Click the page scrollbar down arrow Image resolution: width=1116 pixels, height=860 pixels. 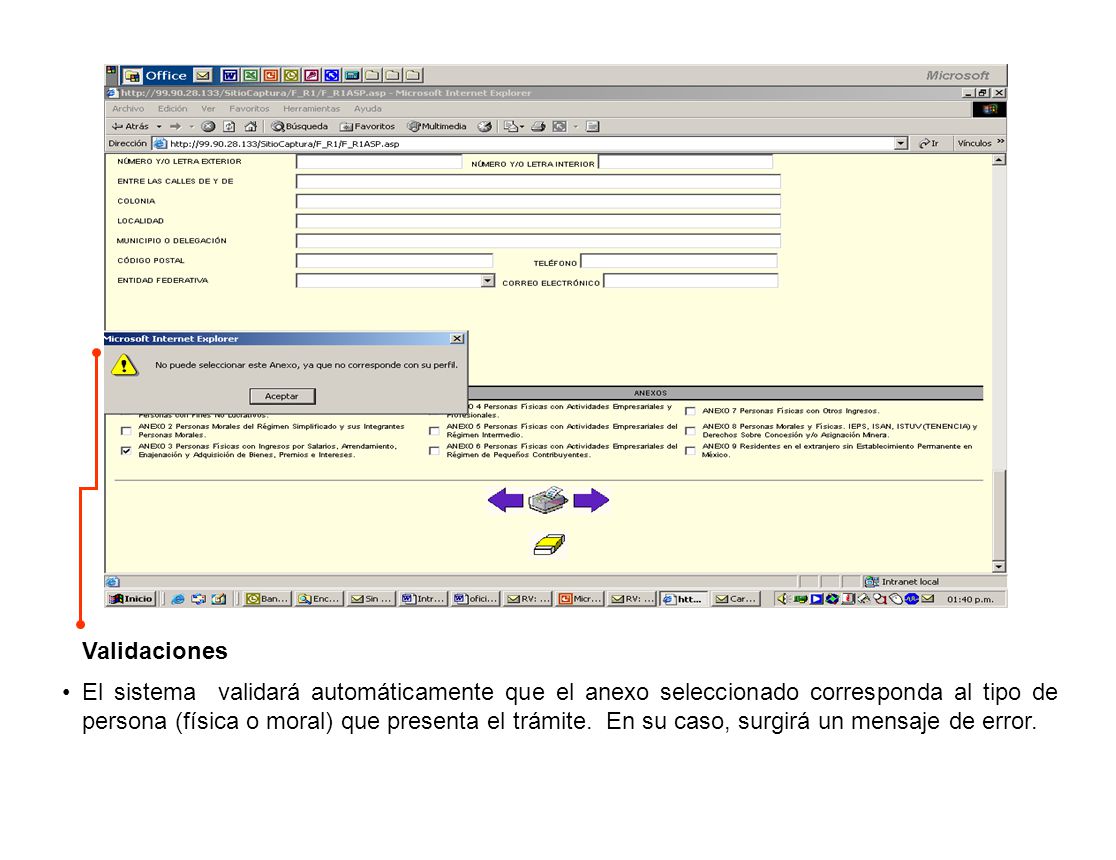999,567
